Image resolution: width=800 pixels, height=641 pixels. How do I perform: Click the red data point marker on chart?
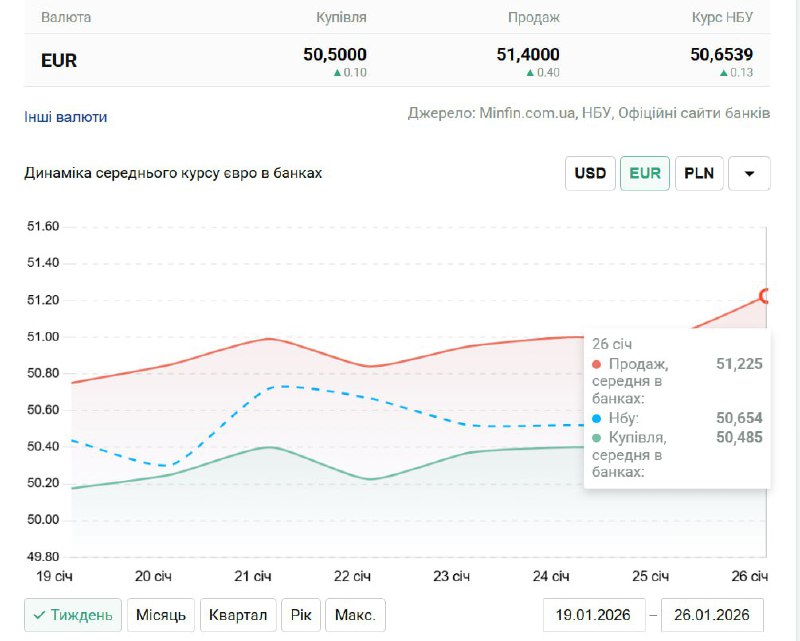766,296
